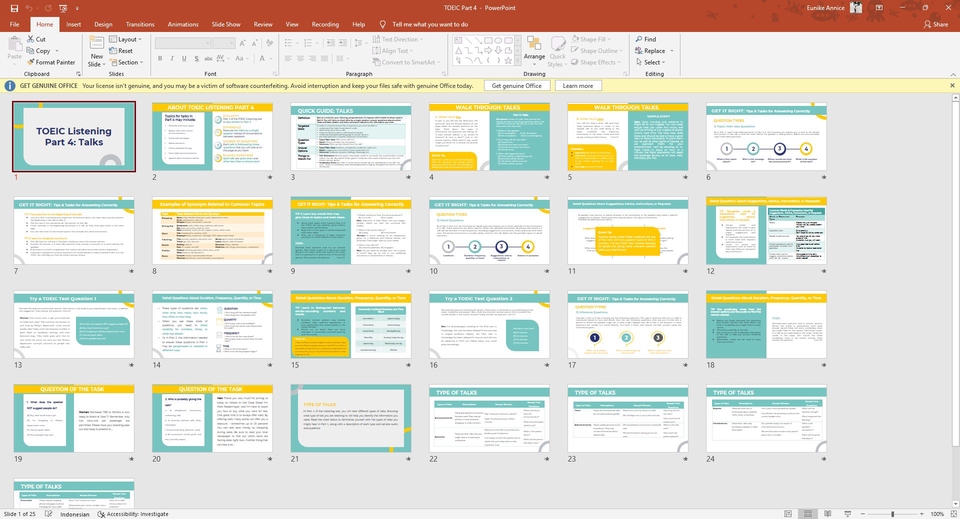Select Slide Sorter view in status bar
This screenshot has width=960, height=519.
tap(808, 514)
